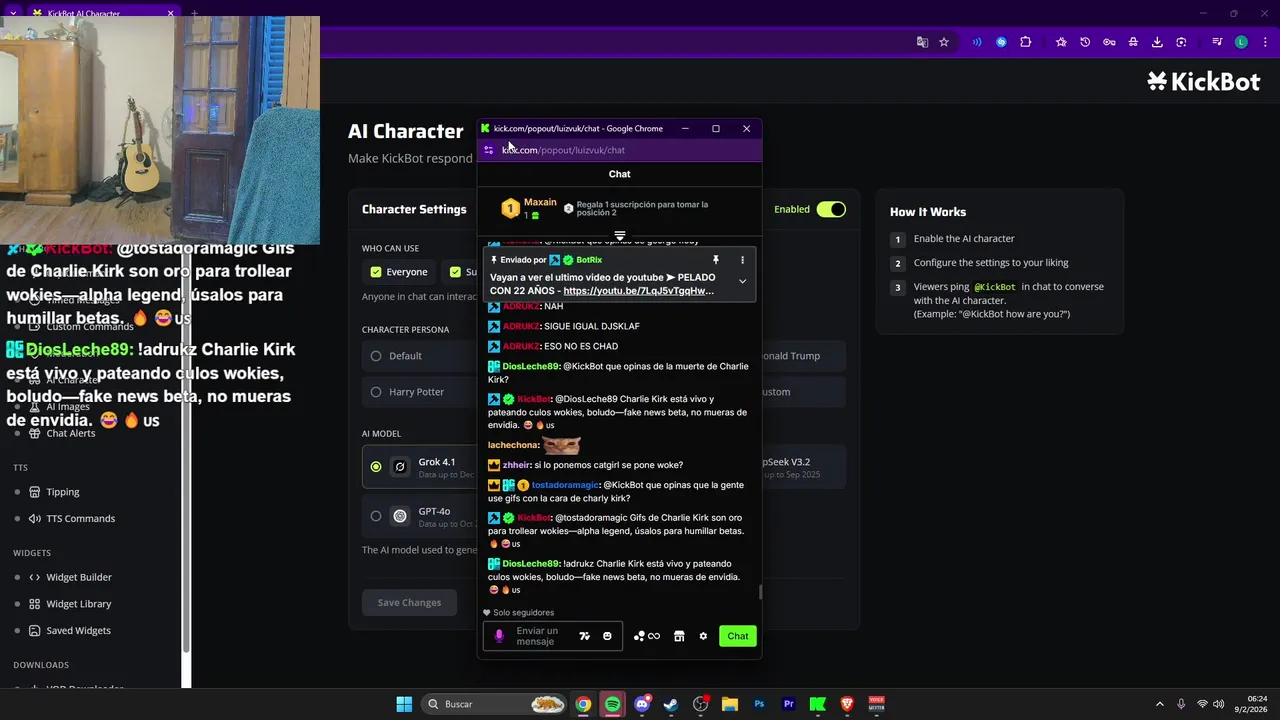
Task: Click the site info icon in popout address bar
Action: point(489,150)
